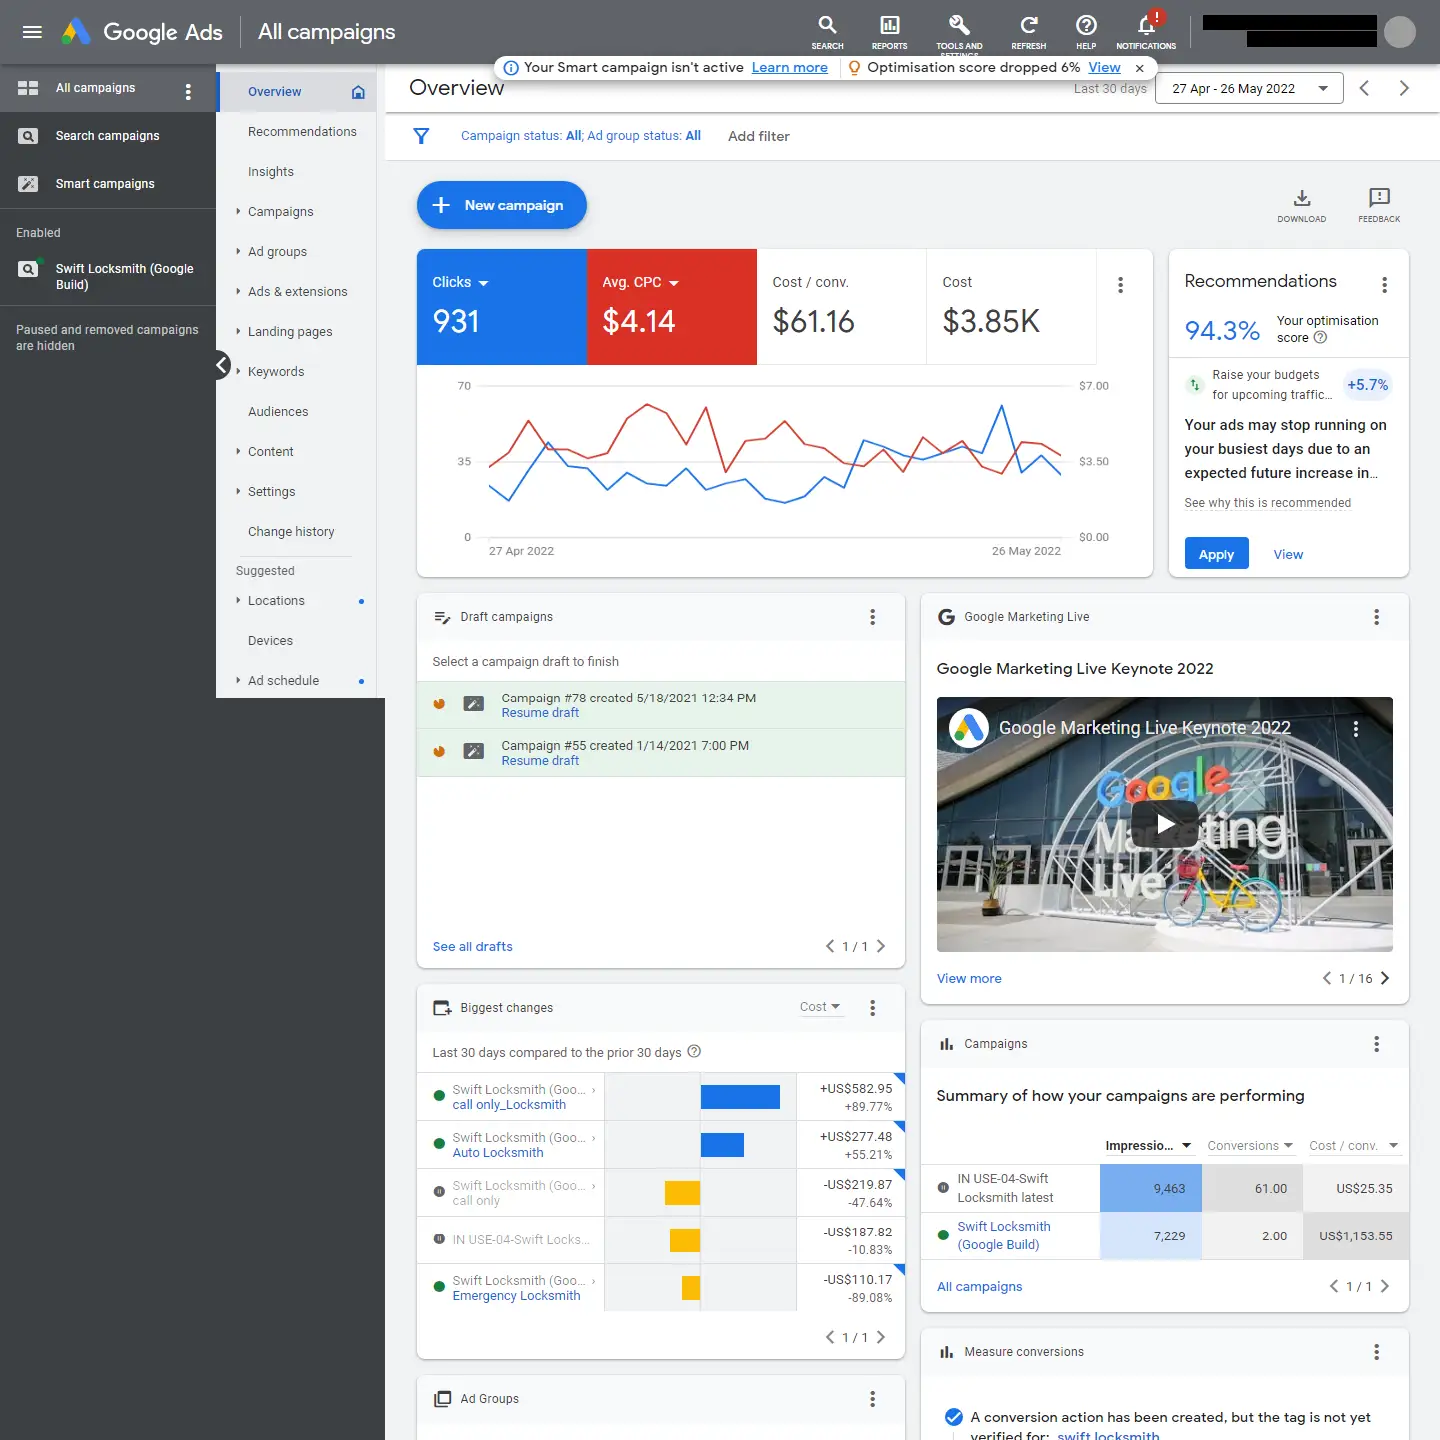Expand the Campaigns nav item
Image resolution: width=1440 pixels, height=1440 pixels.
pyautogui.click(x=238, y=212)
